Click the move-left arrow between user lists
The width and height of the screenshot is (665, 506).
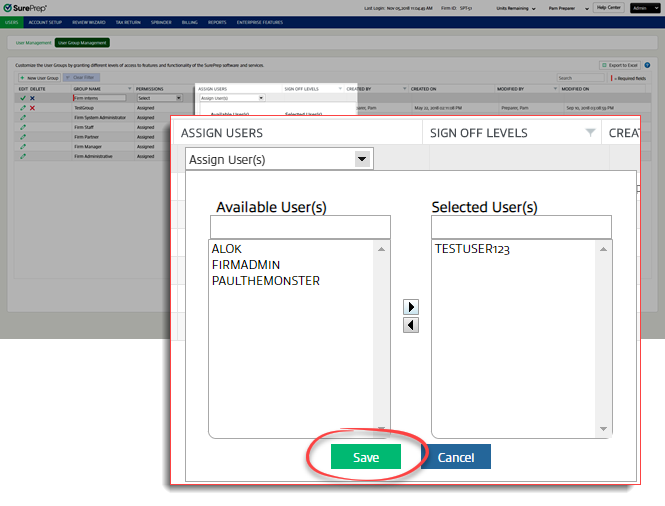[x=410, y=325]
